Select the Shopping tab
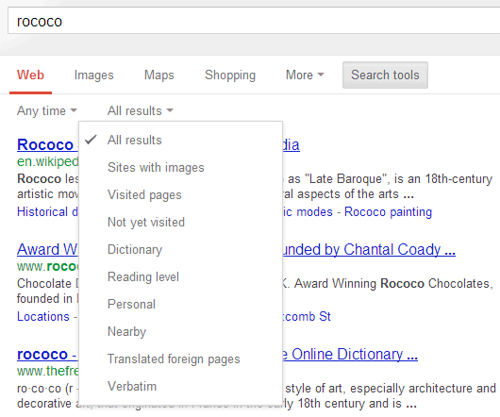Screen dimensions: 500x417 (x=230, y=75)
